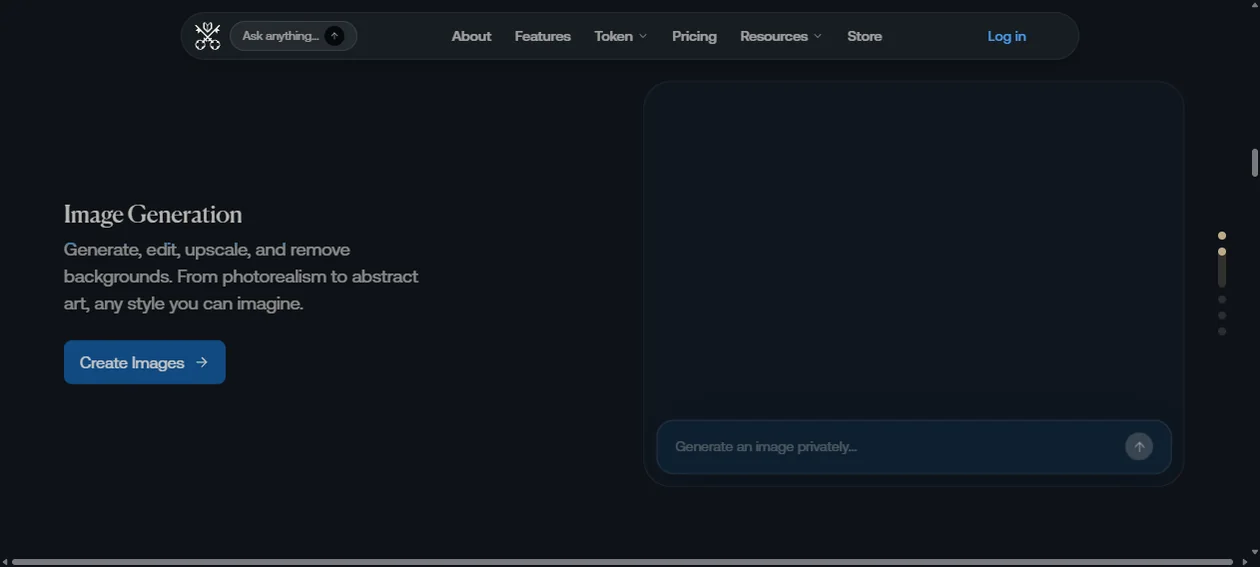Click the site logo icon in navbar
The image size is (1260, 567).
tap(207, 36)
